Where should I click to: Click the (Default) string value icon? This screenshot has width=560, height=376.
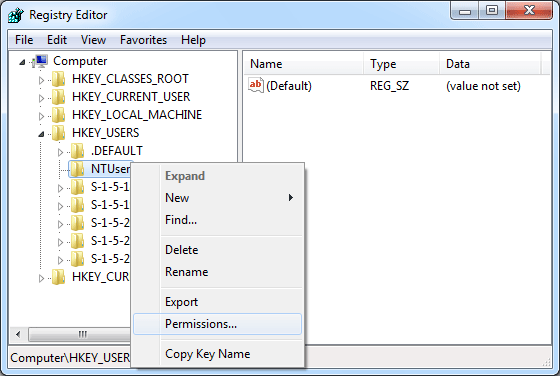[256, 85]
